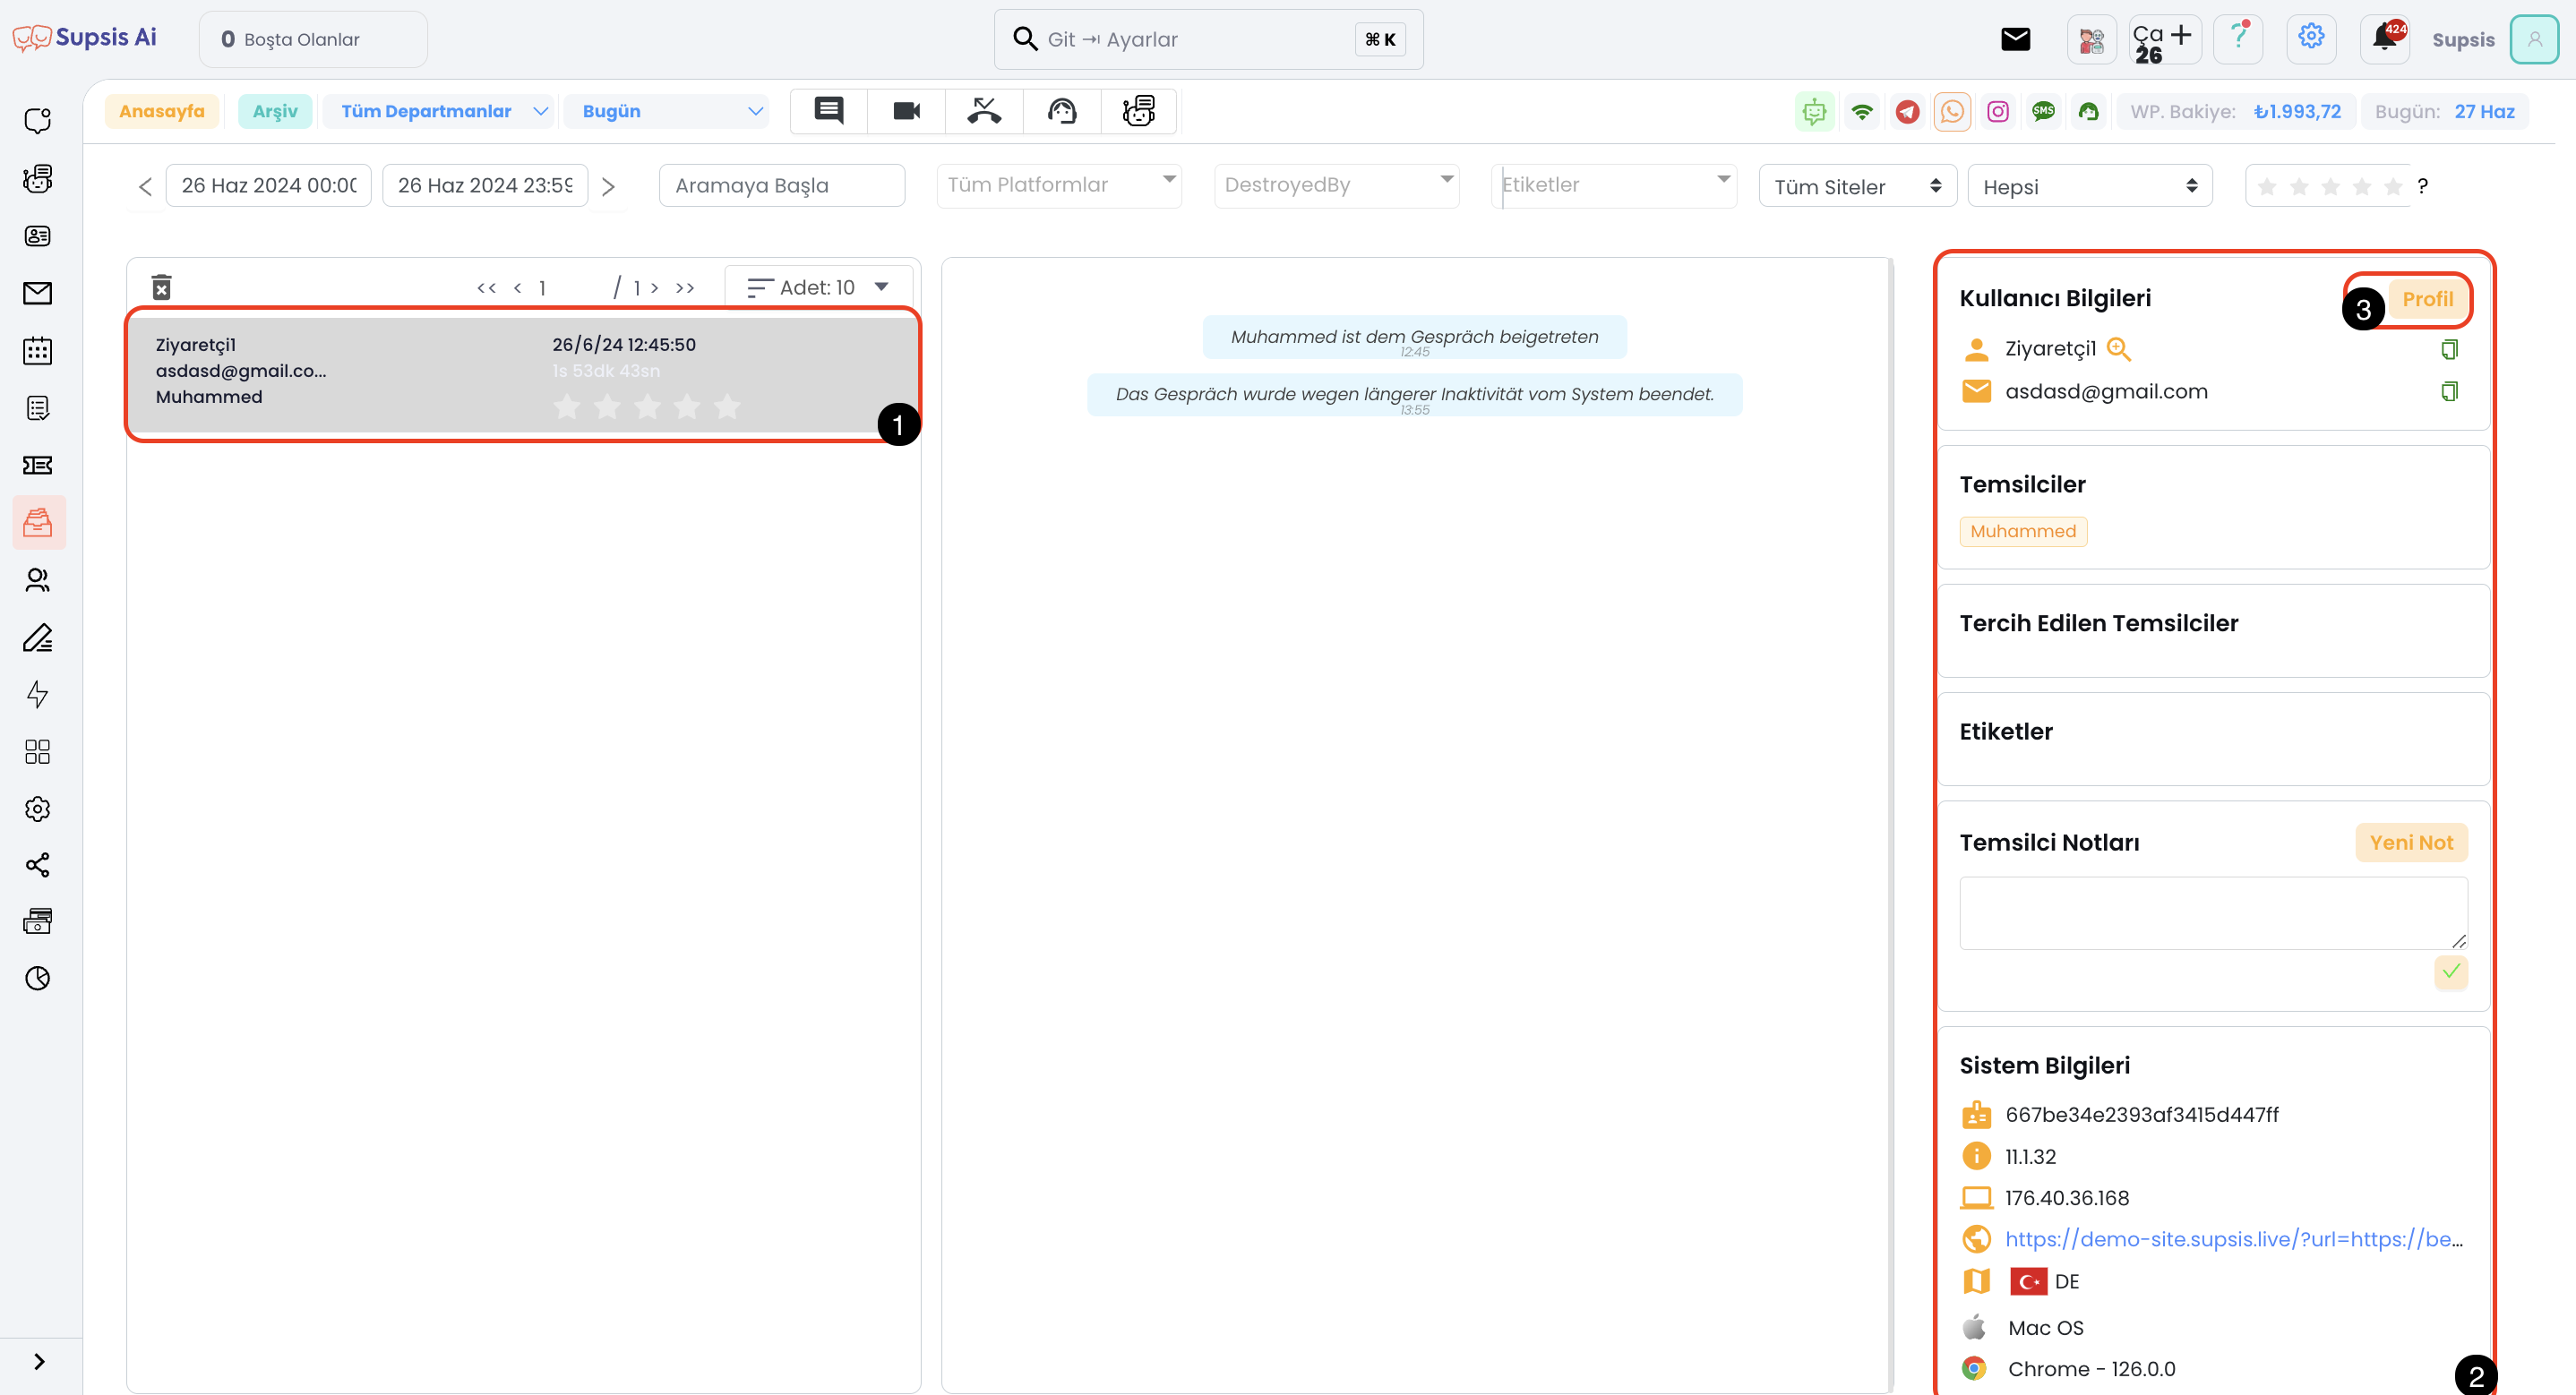Open the share nodes sidebar icon
Viewport: 2576px width, 1395px height.
pyautogui.click(x=38, y=865)
